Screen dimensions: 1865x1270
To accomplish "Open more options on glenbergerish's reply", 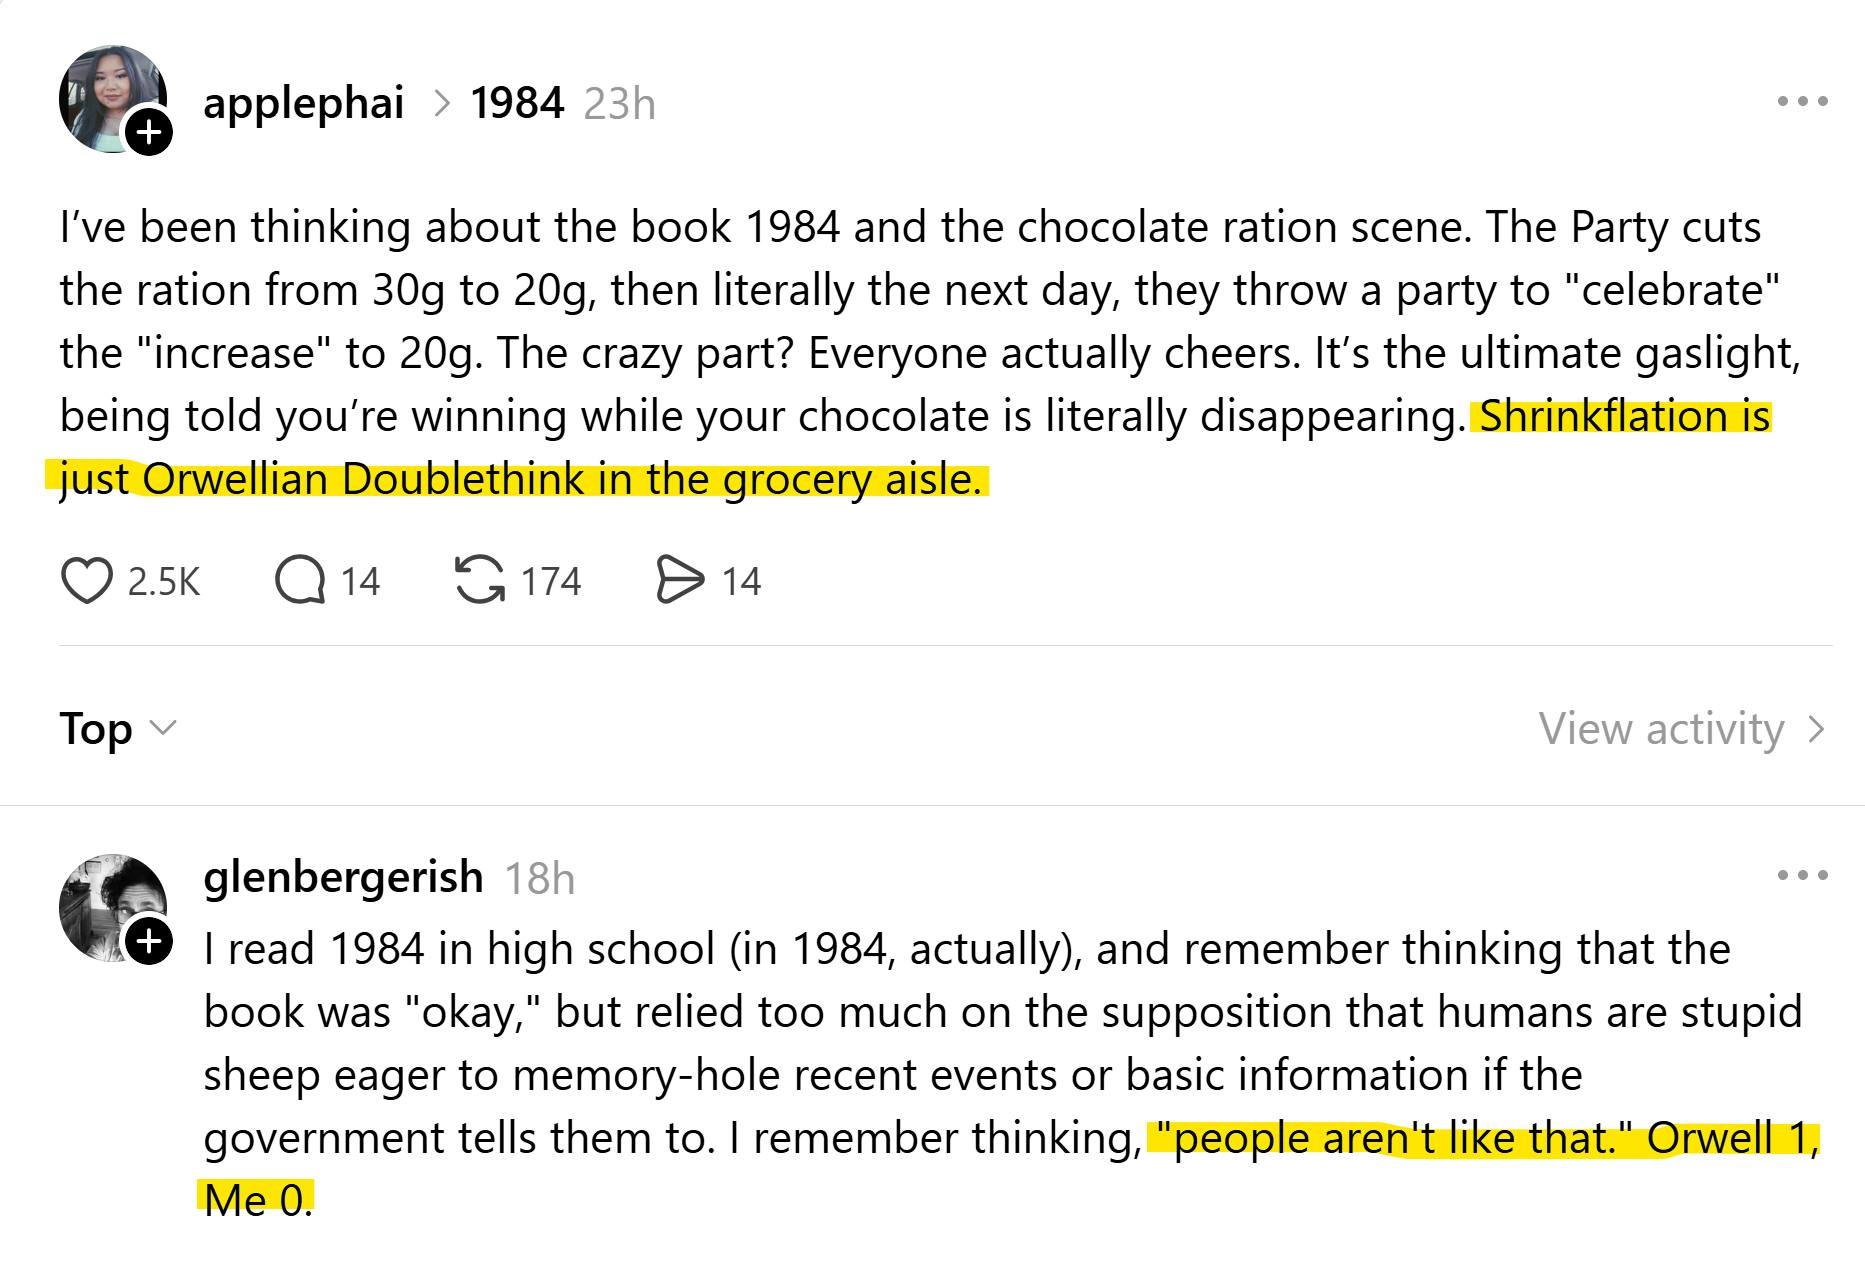I will pos(1803,876).
